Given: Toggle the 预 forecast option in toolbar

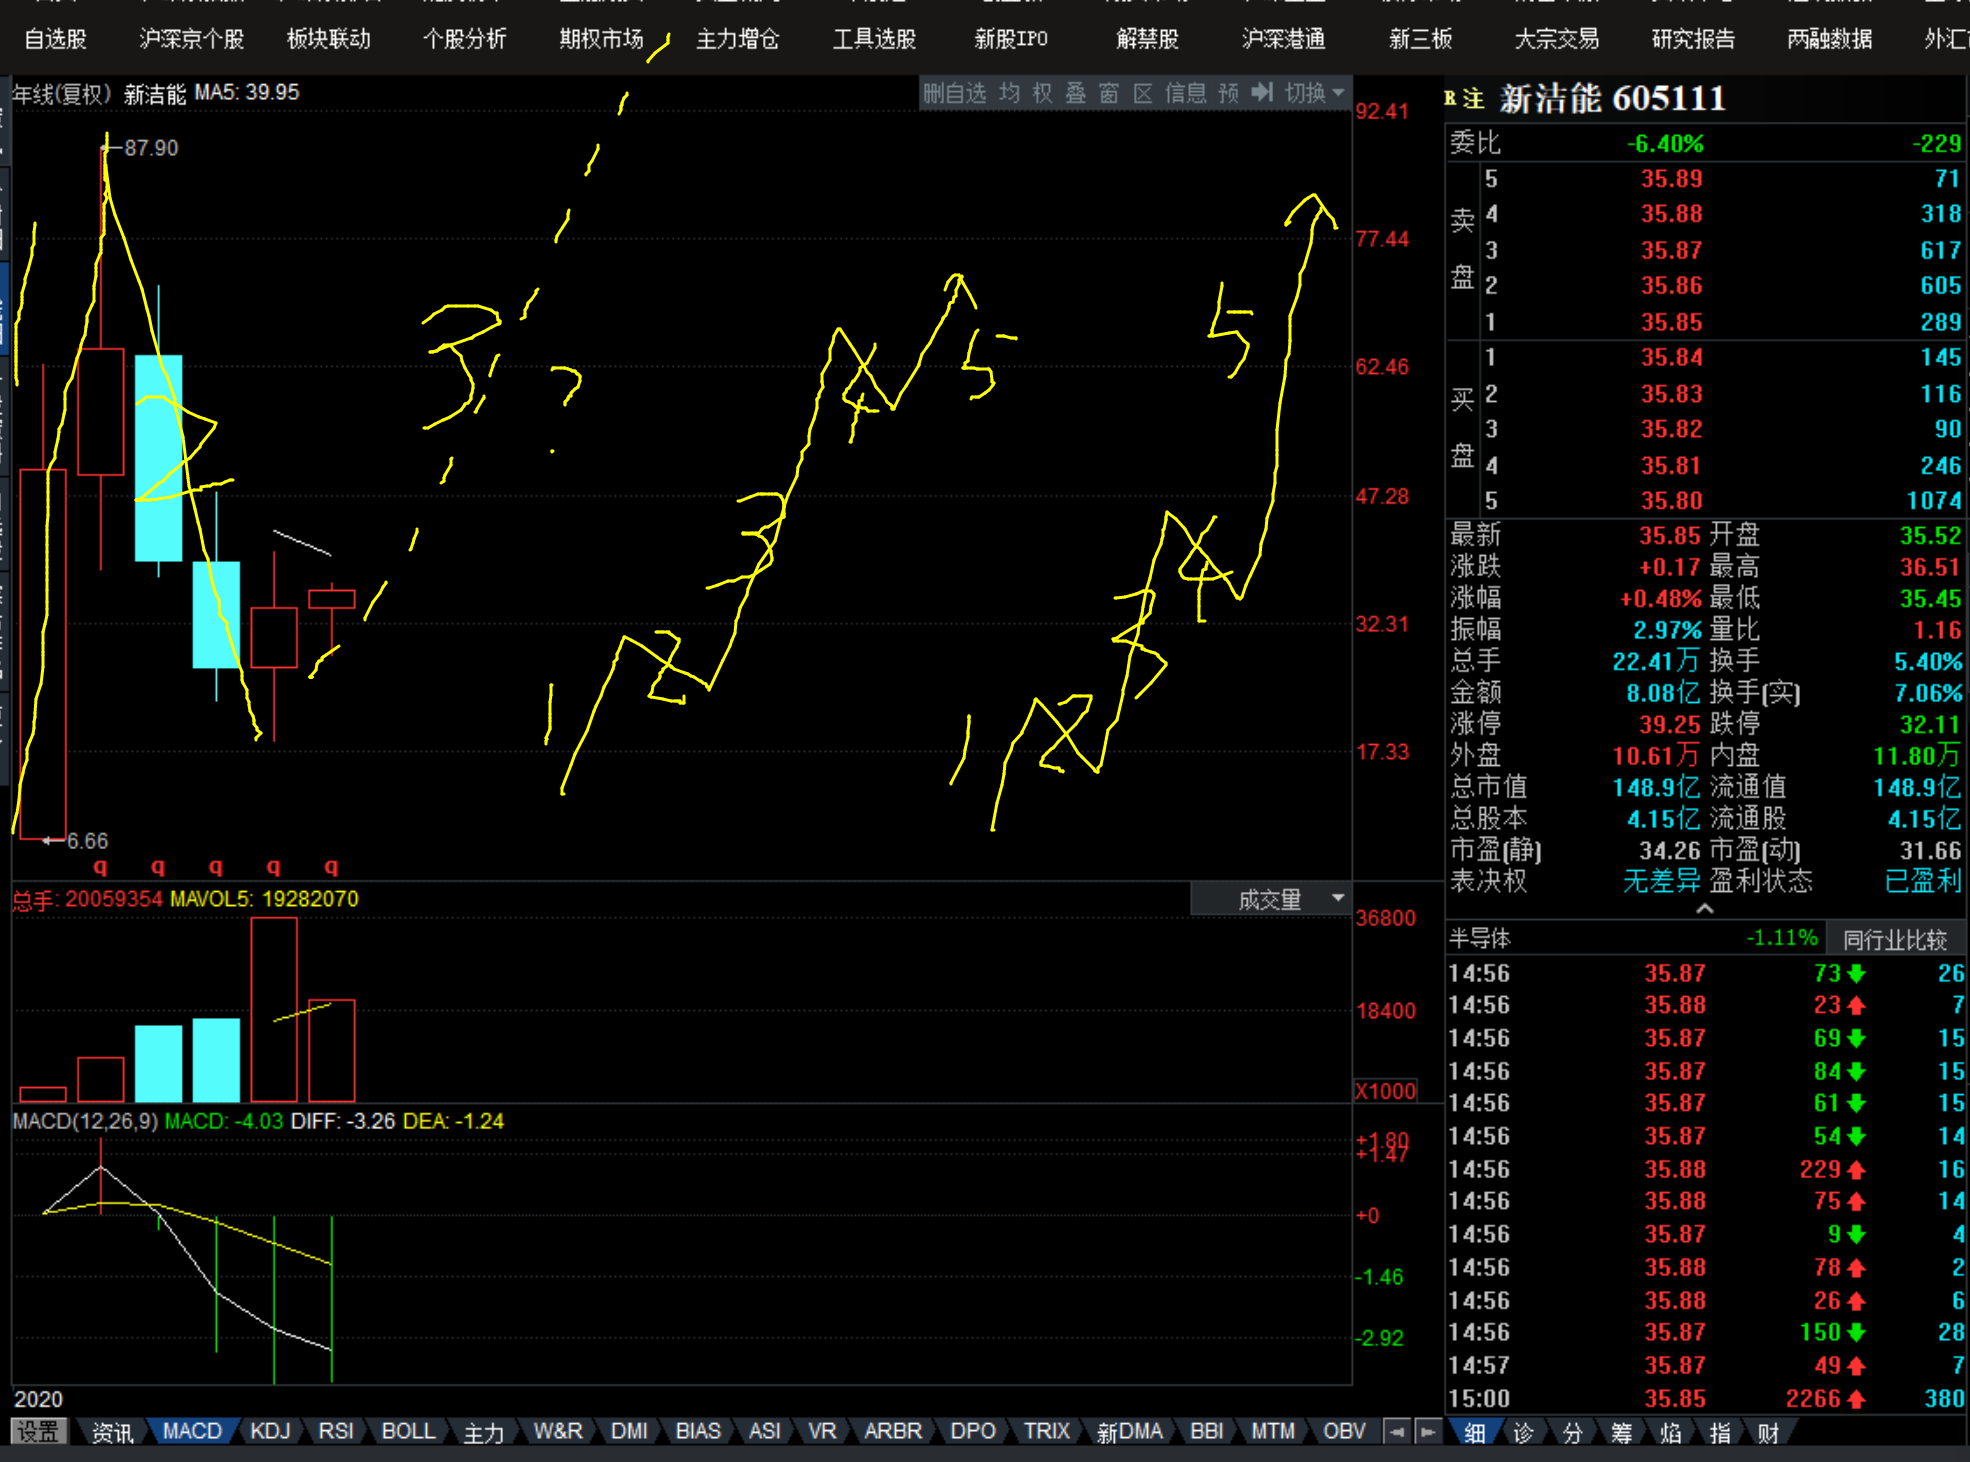Looking at the screenshot, I should click(x=1229, y=93).
